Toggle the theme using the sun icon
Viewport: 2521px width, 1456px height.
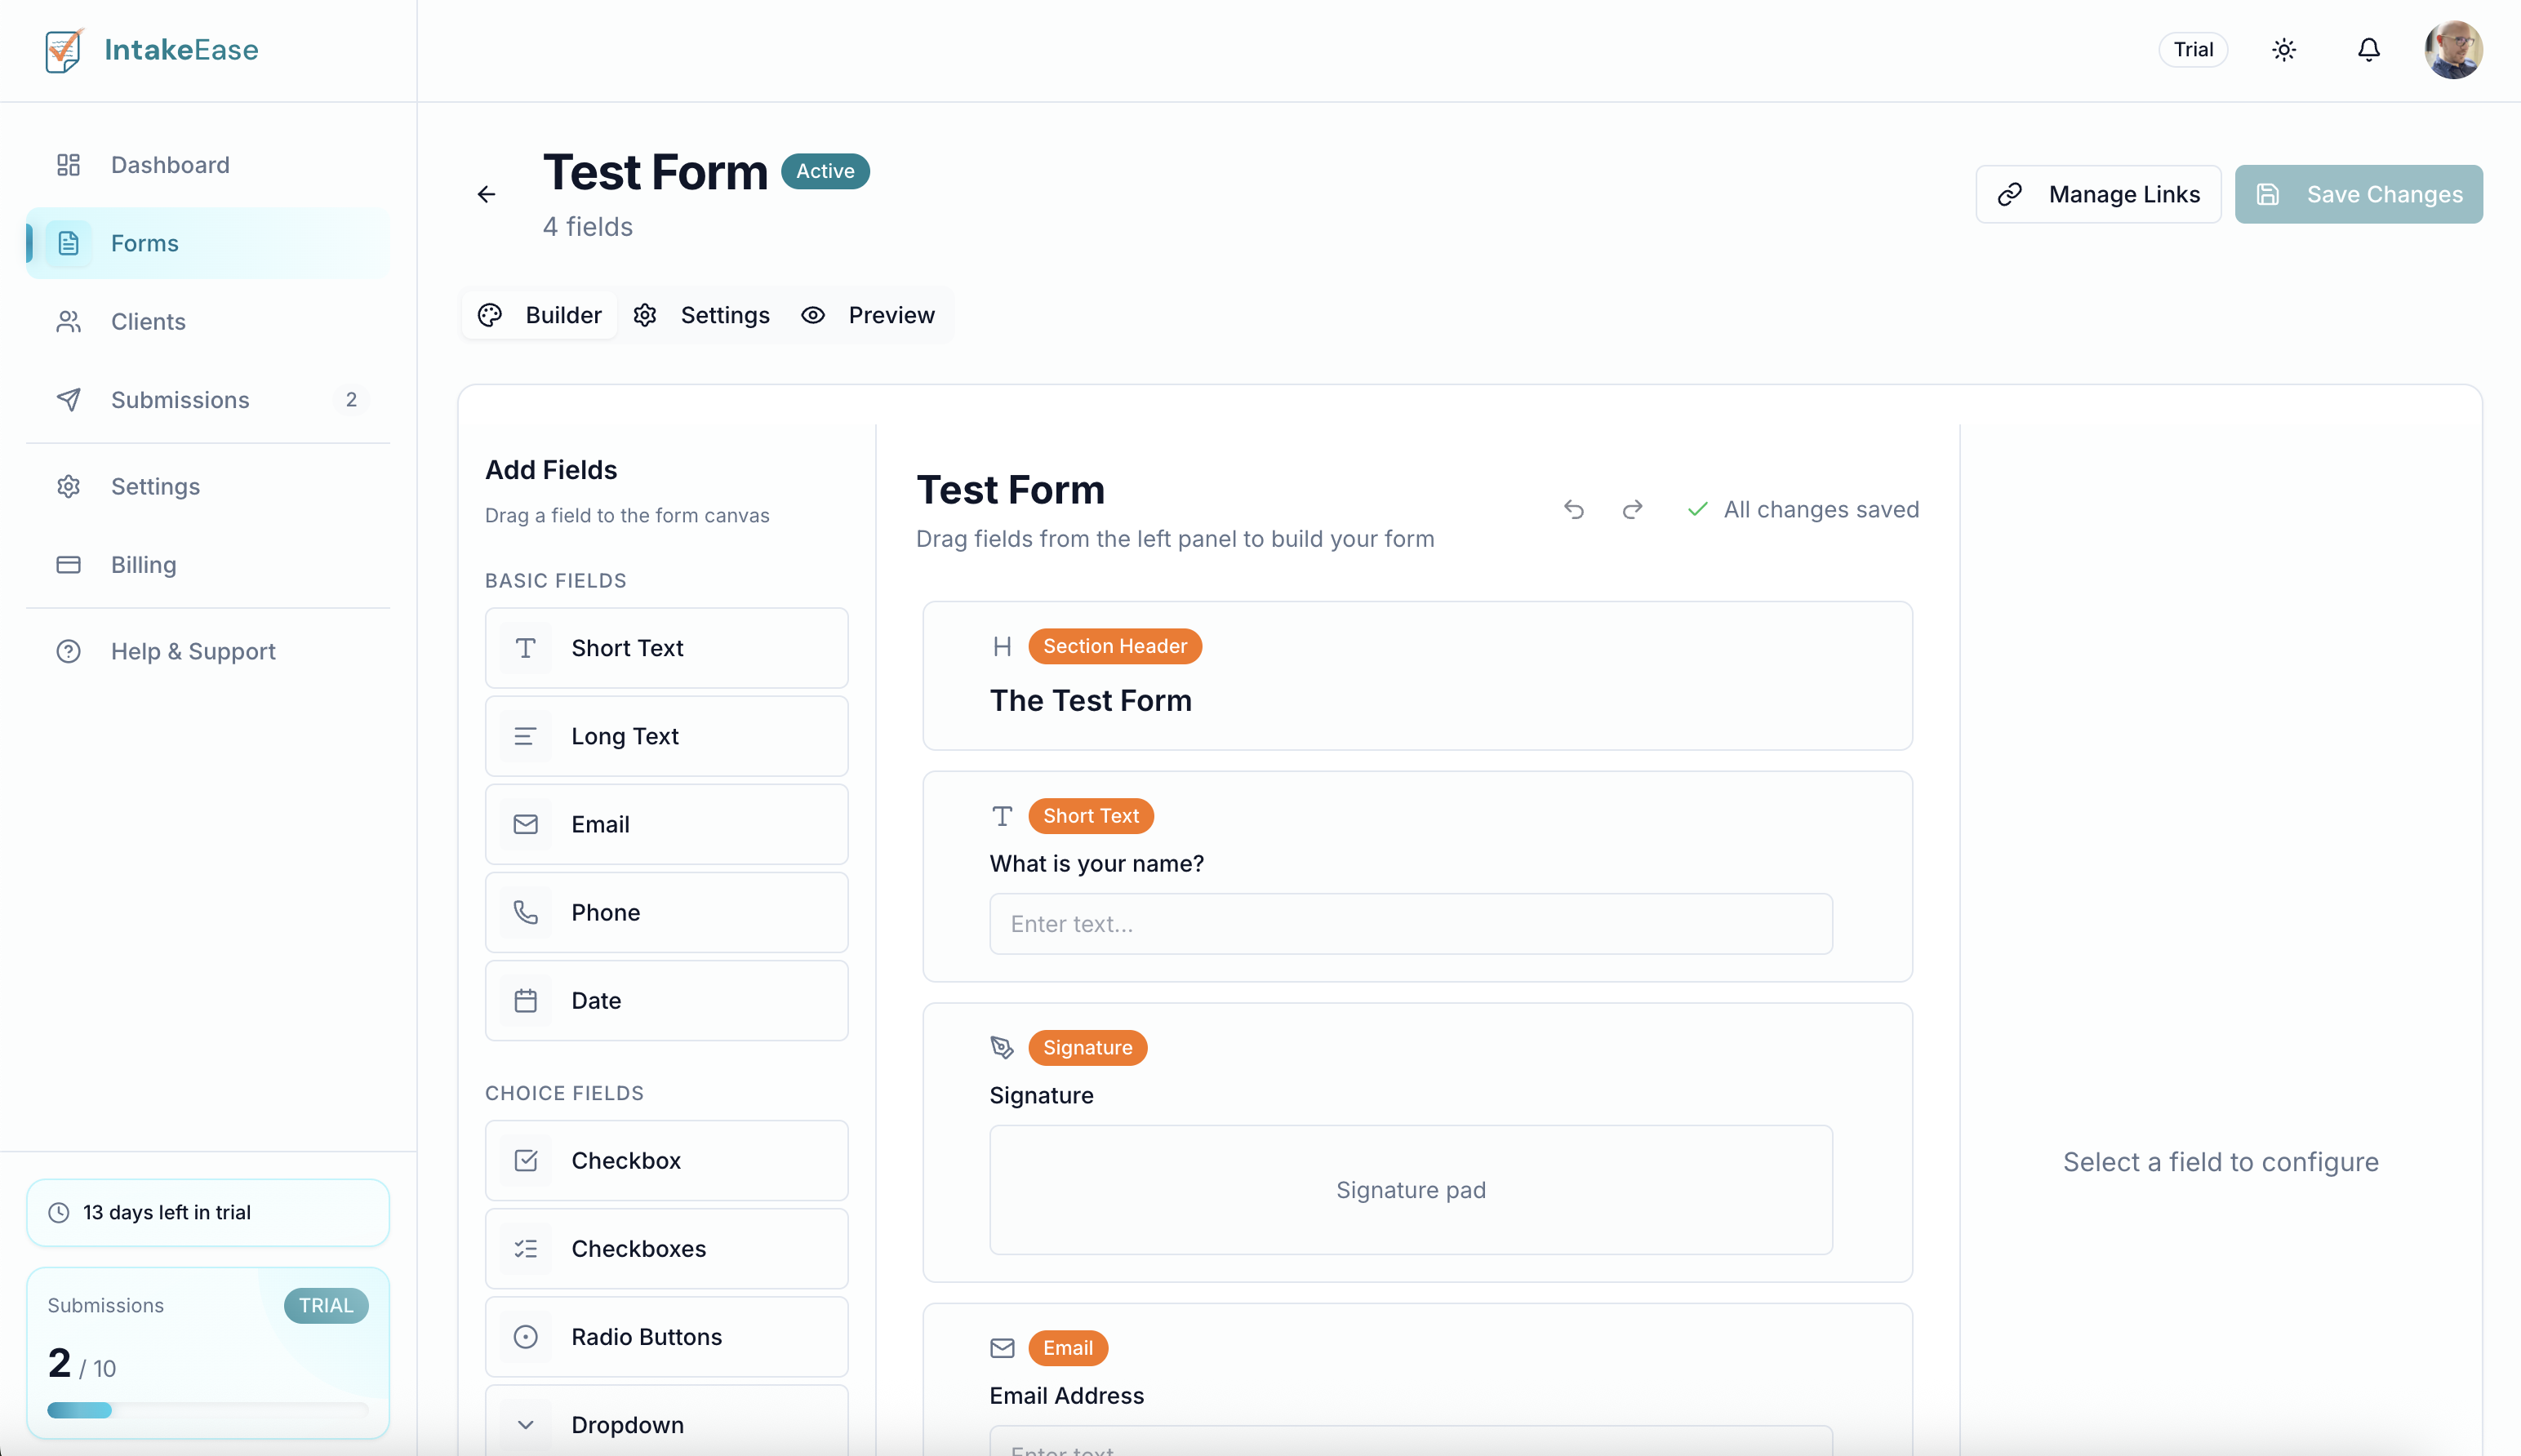coord(2283,49)
